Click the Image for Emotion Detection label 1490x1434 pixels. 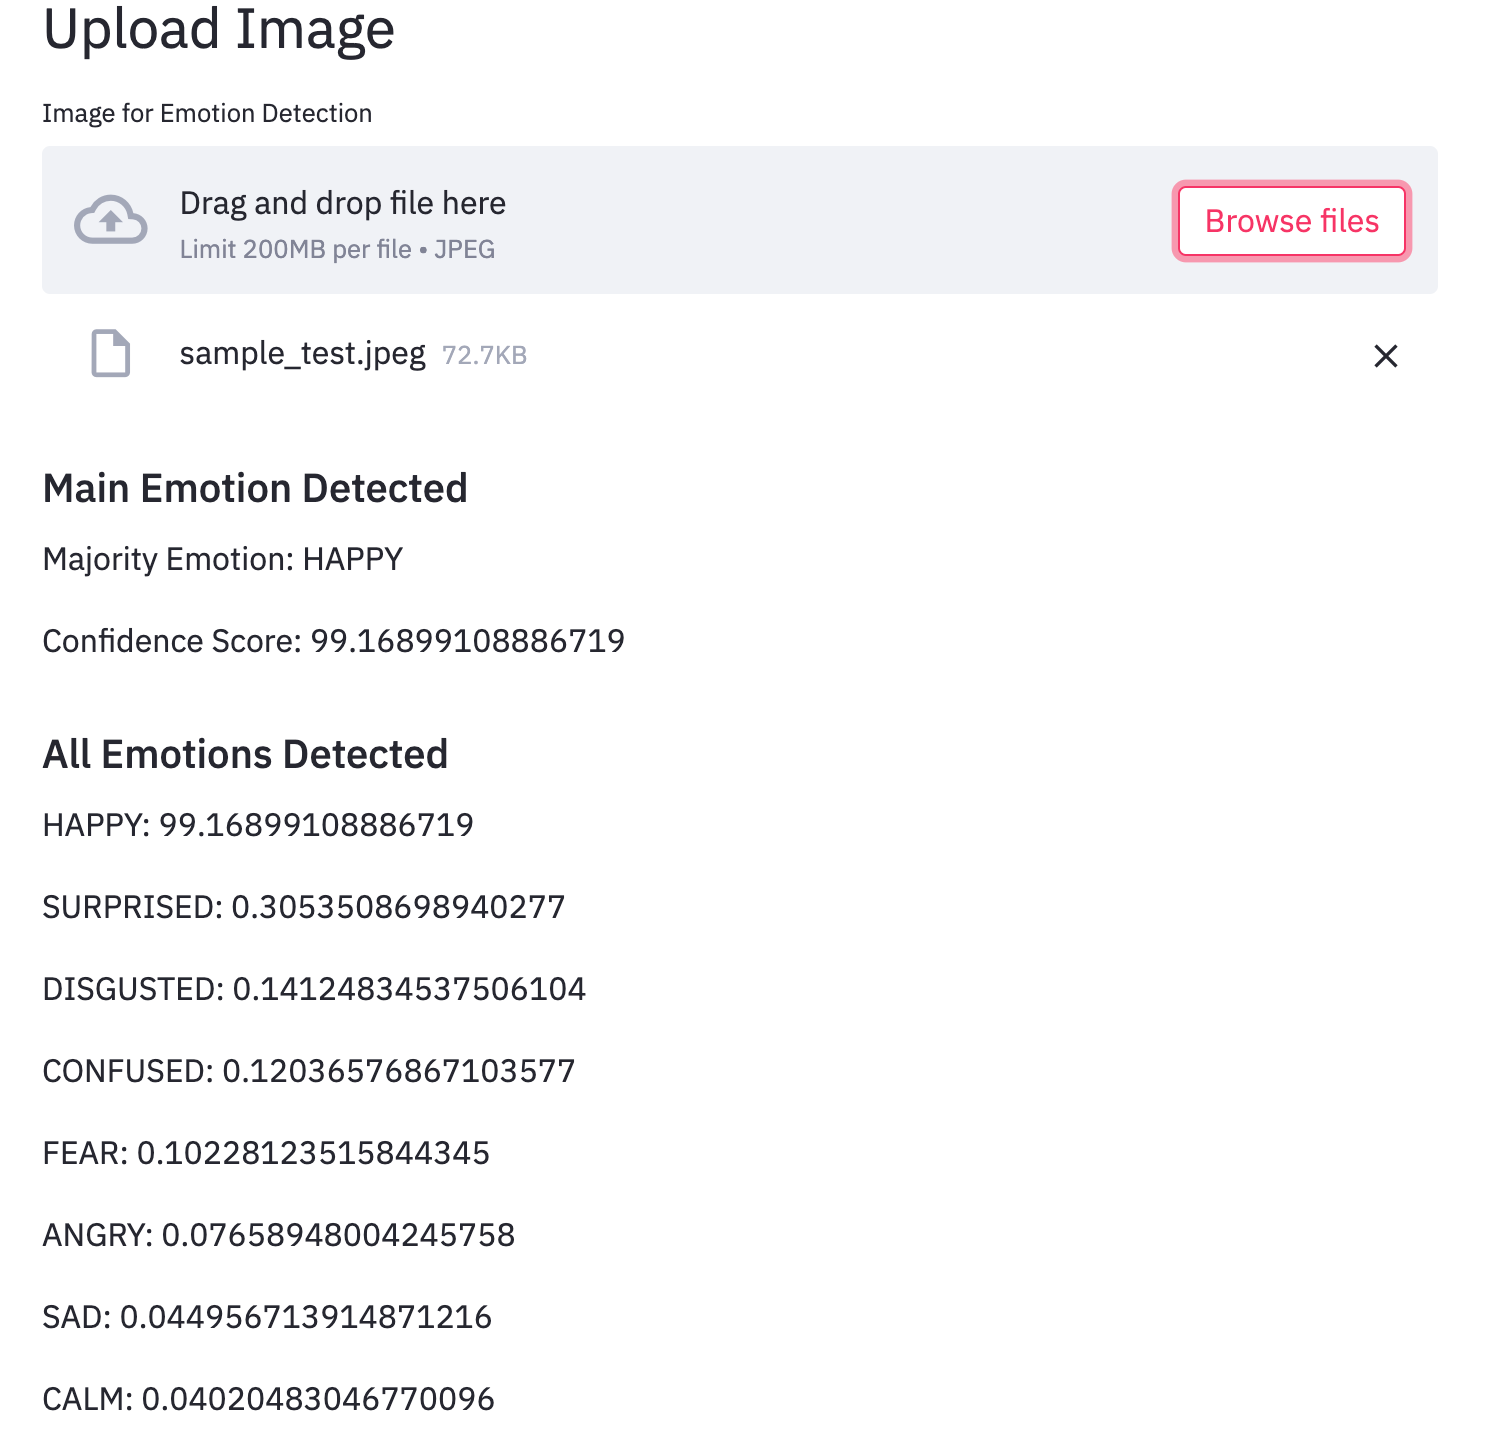pos(206,113)
